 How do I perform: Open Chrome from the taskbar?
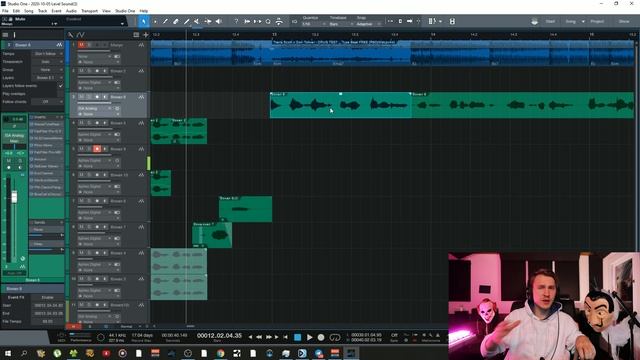tap(220, 353)
